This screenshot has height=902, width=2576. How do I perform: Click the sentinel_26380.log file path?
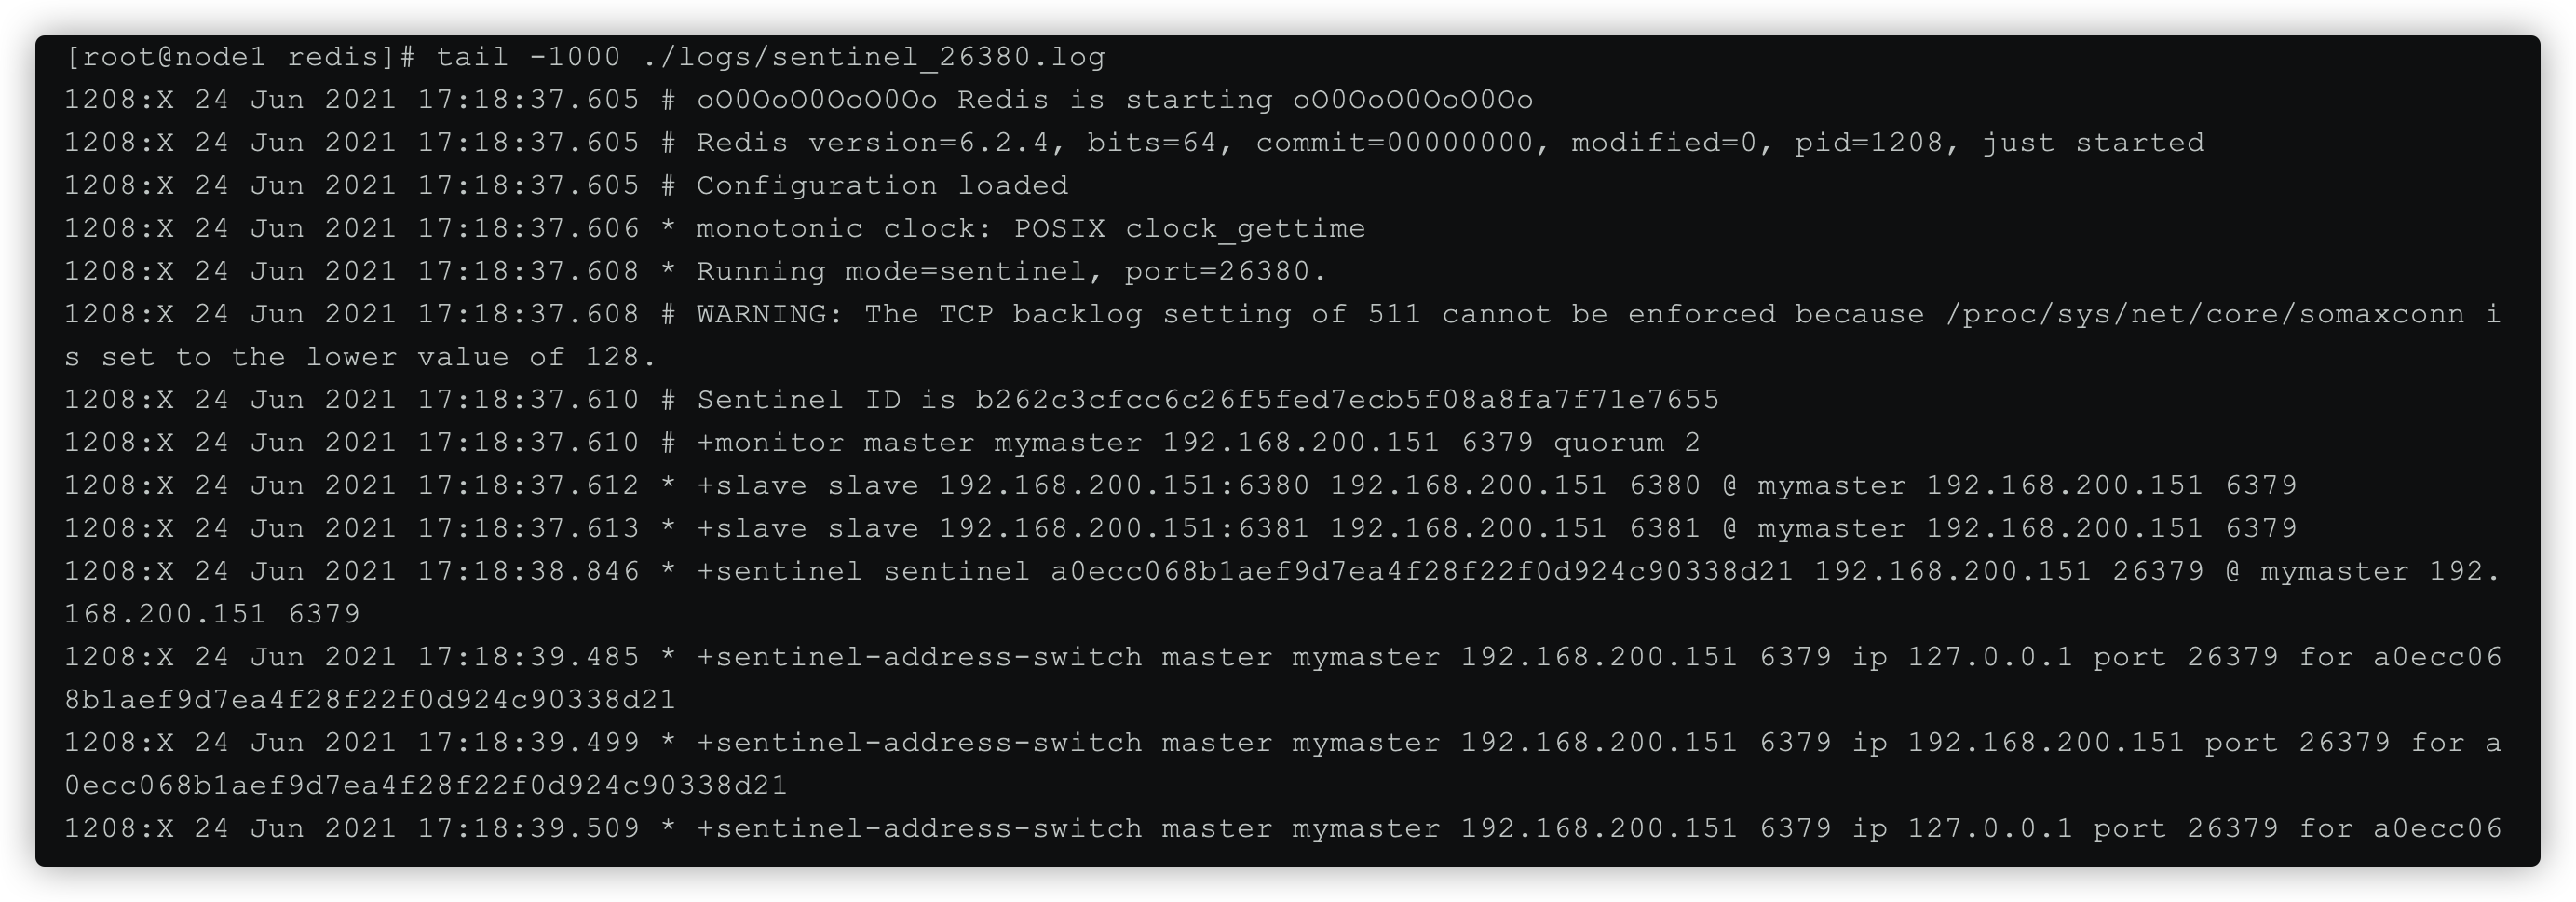(874, 57)
